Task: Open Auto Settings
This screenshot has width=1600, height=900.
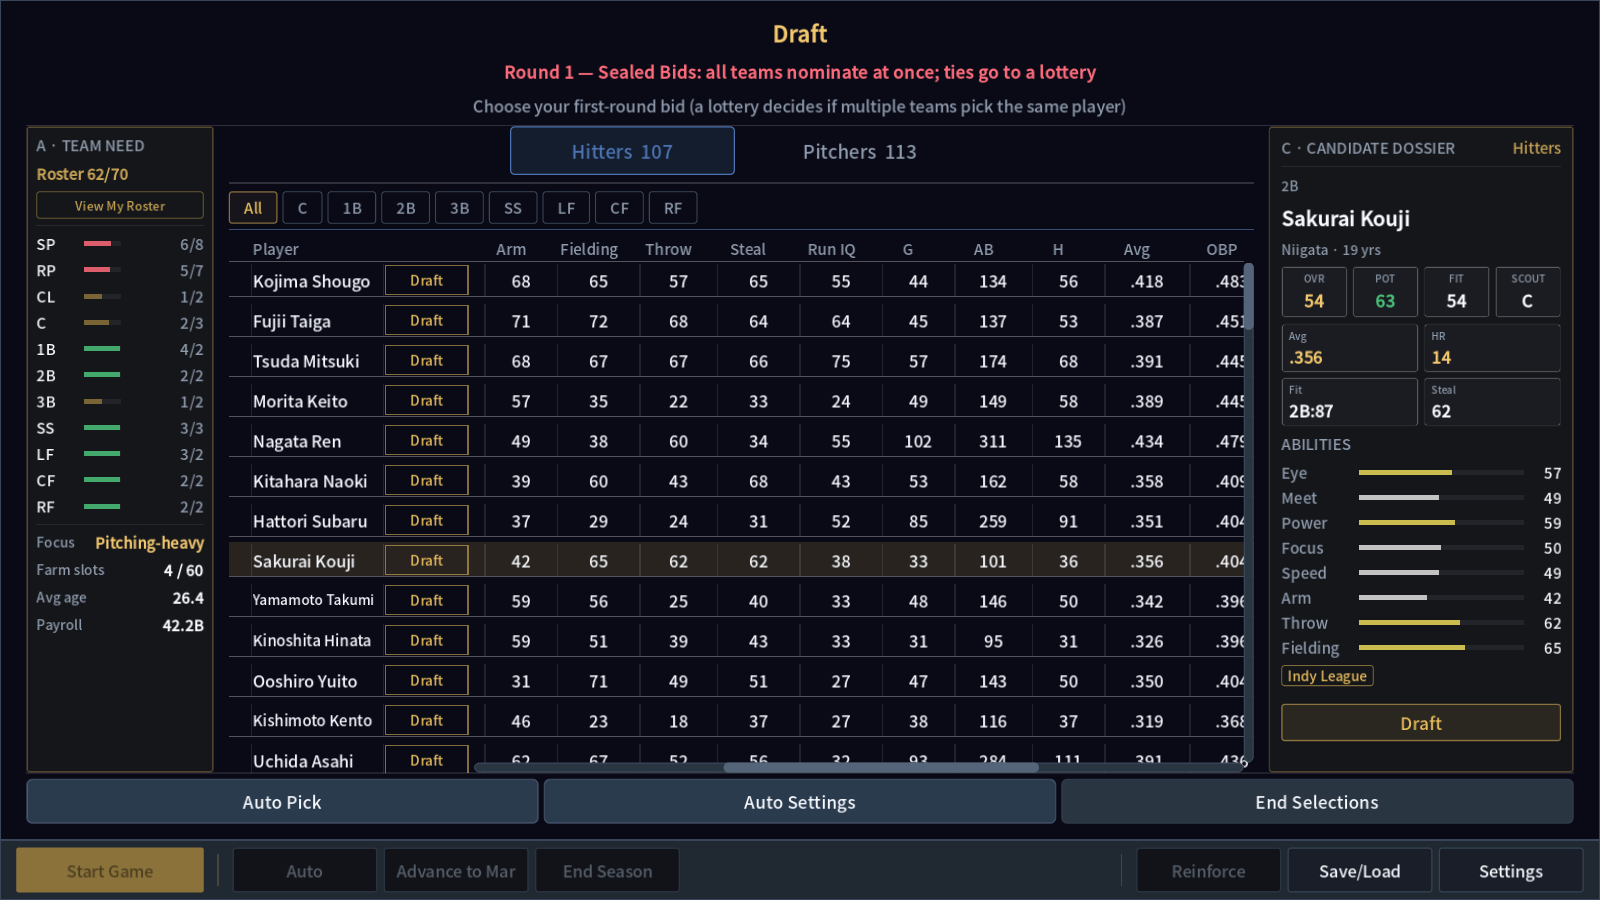Action: [800, 802]
